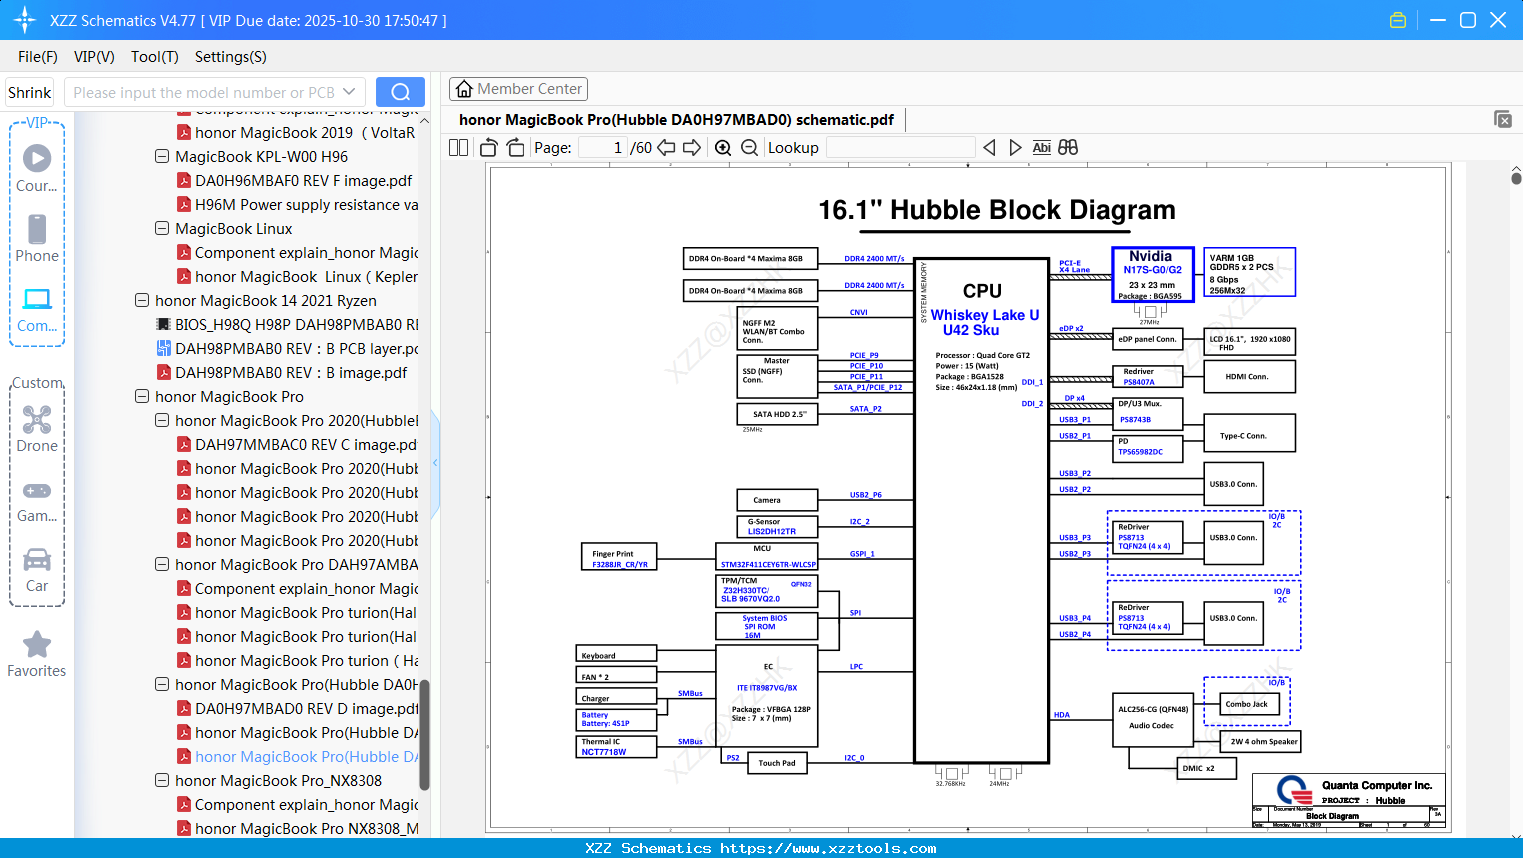Zoom in on the schematic
Image resolution: width=1523 pixels, height=858 pixels.
(723, 148)
